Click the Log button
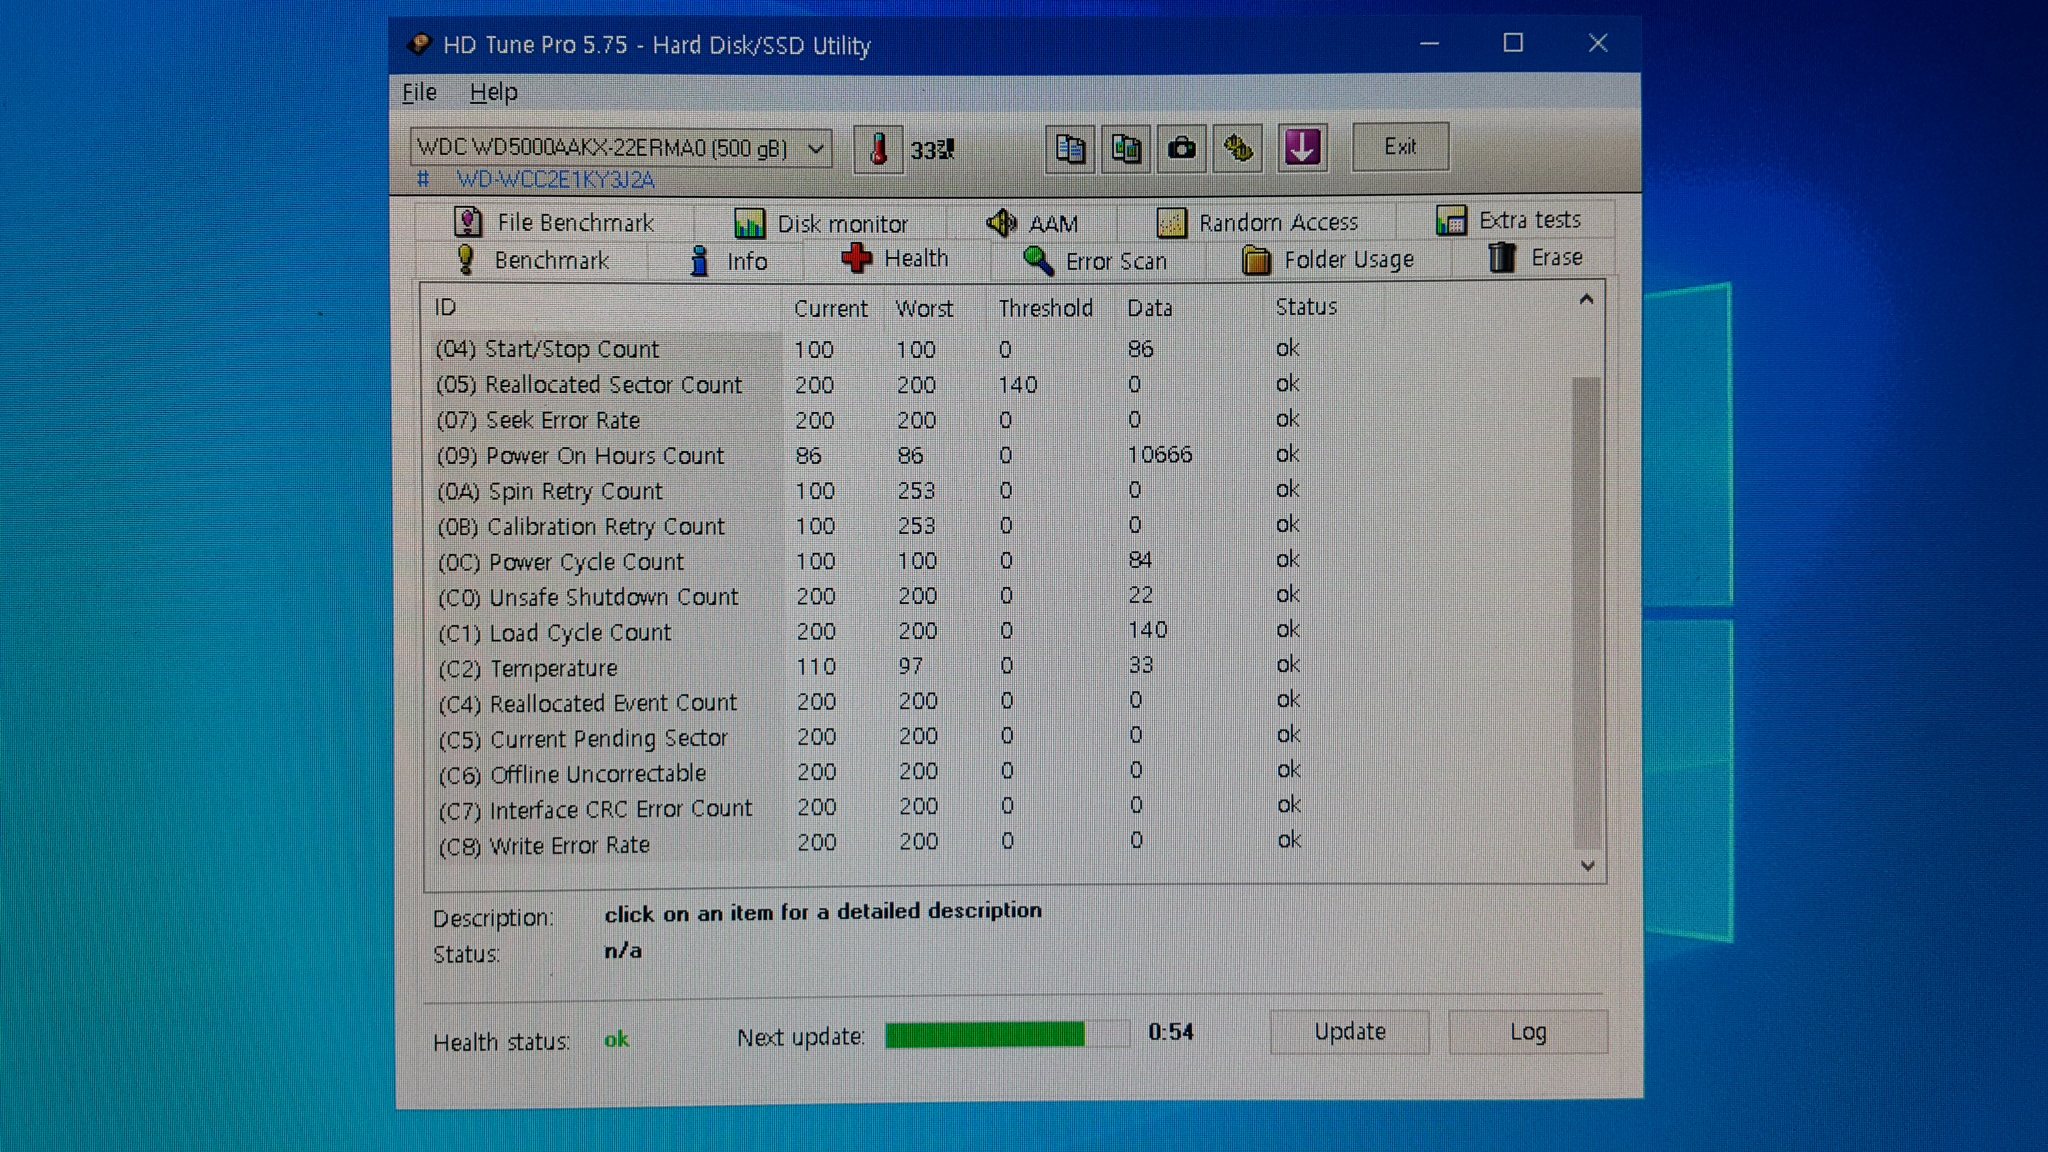Image resolution: width=2048 pixels, height=1152 pixels. [1527, 1032]
